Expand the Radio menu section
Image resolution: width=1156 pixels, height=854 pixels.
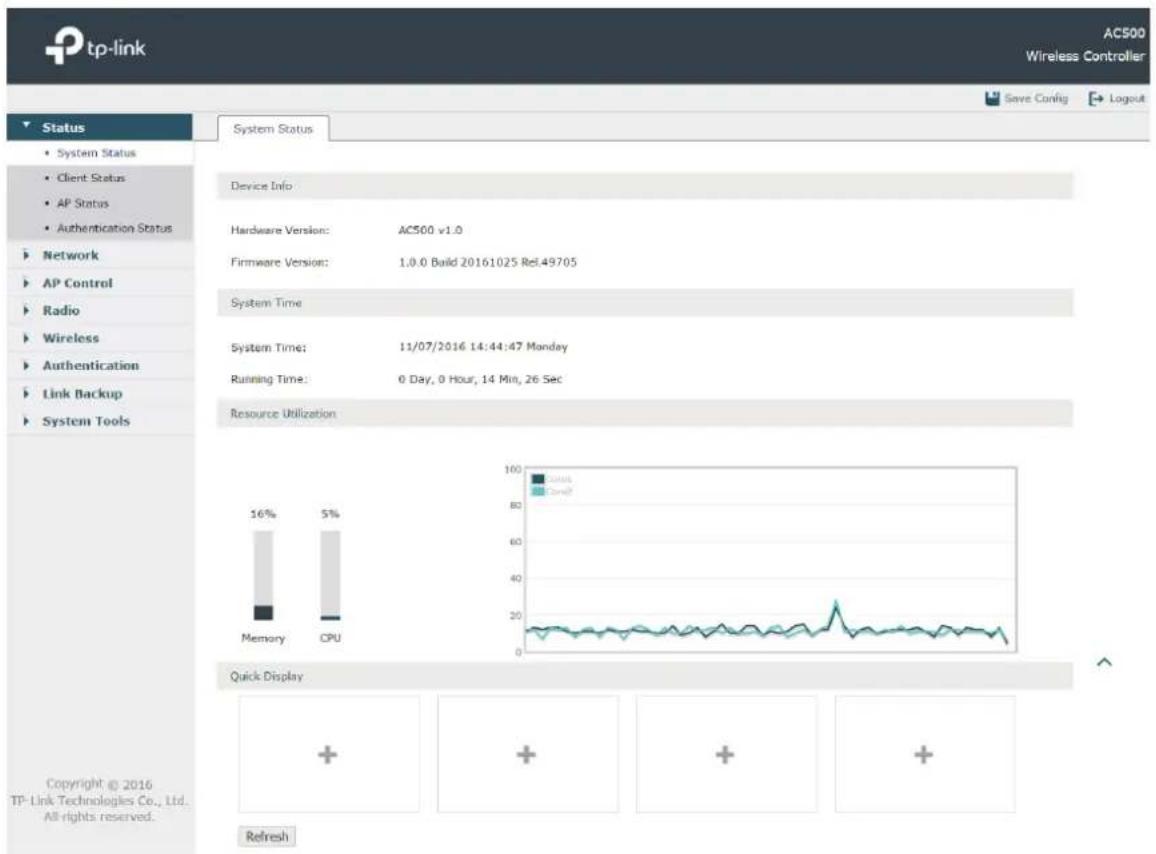pos(100,310)
